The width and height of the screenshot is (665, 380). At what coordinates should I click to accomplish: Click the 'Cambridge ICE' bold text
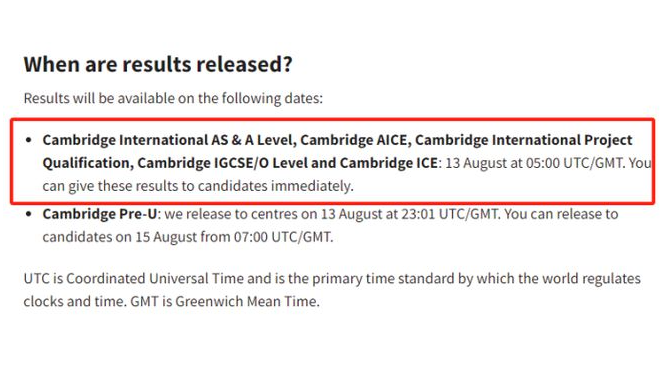click(388, 163)
